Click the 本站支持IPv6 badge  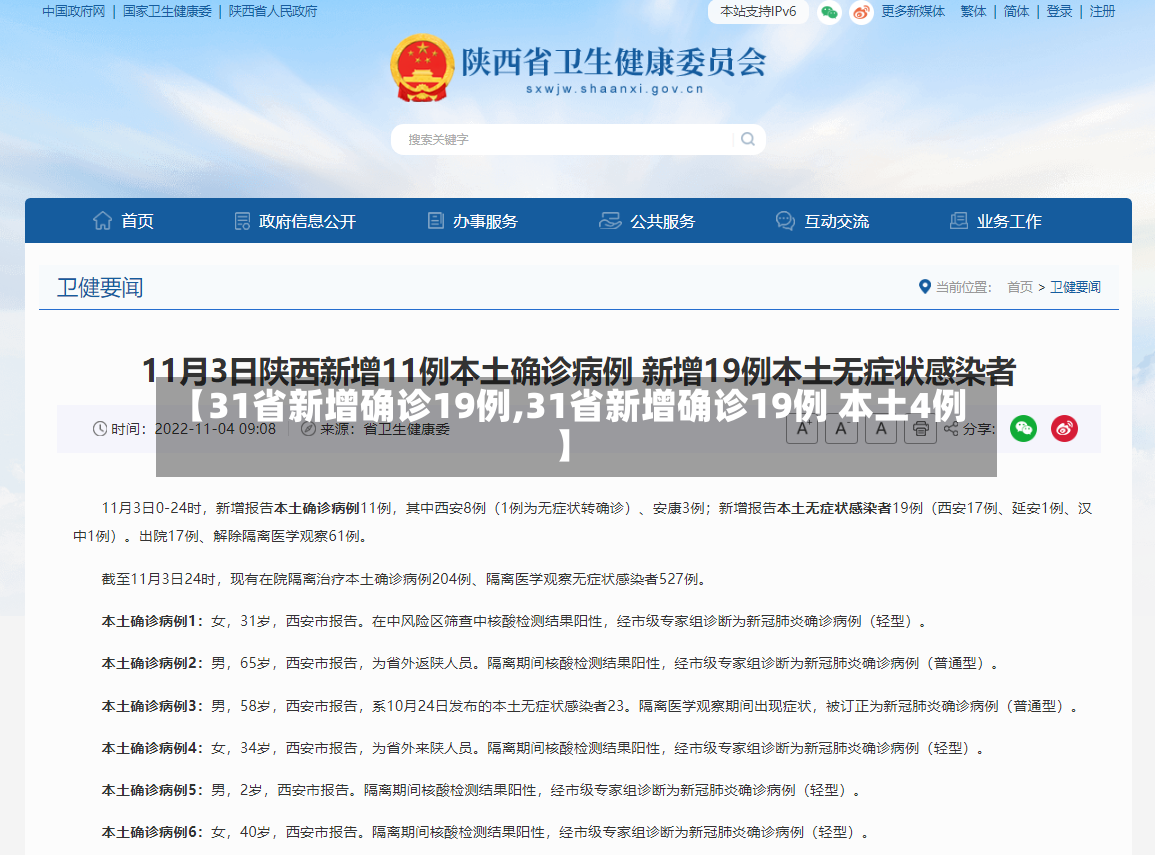point(758,12)
